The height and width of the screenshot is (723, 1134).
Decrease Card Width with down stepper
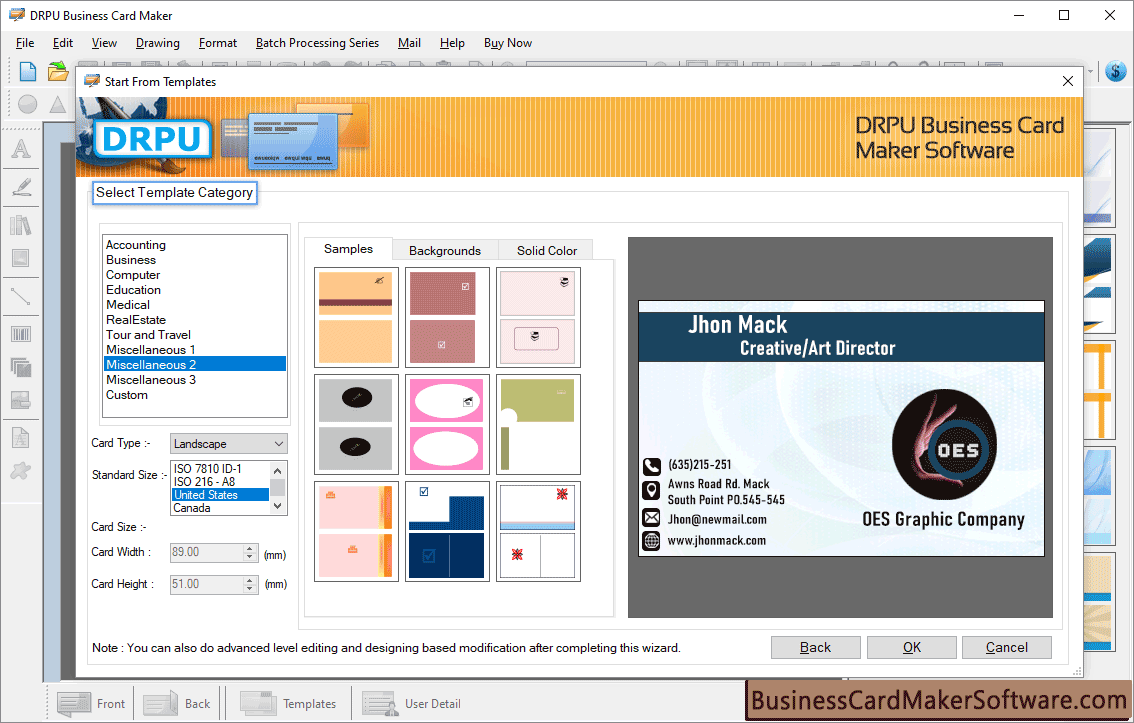click(x=250, y=557)
